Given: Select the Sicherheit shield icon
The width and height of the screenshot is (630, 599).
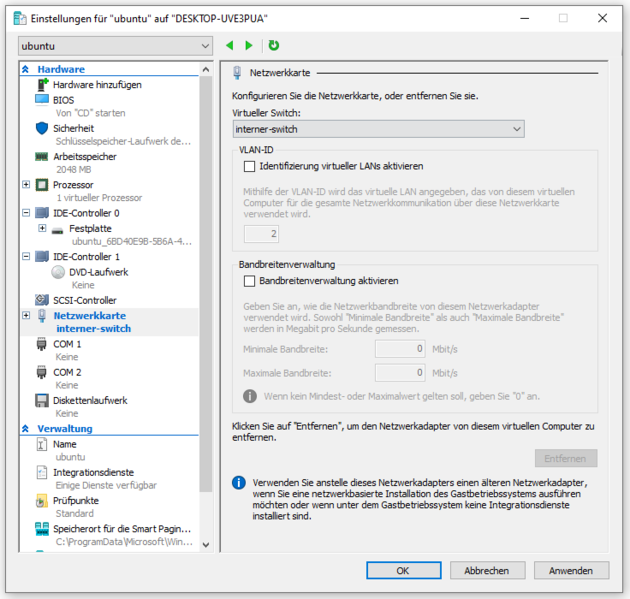Looking at the screenshot, I should tap(42, 128).
